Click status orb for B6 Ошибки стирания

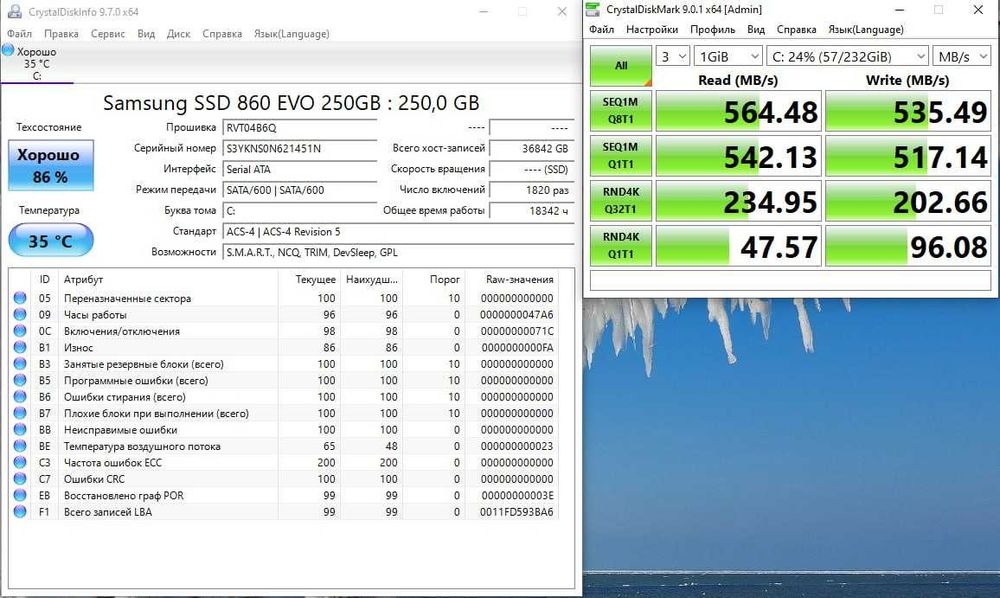pyautogui.click(x=20, y=397)
